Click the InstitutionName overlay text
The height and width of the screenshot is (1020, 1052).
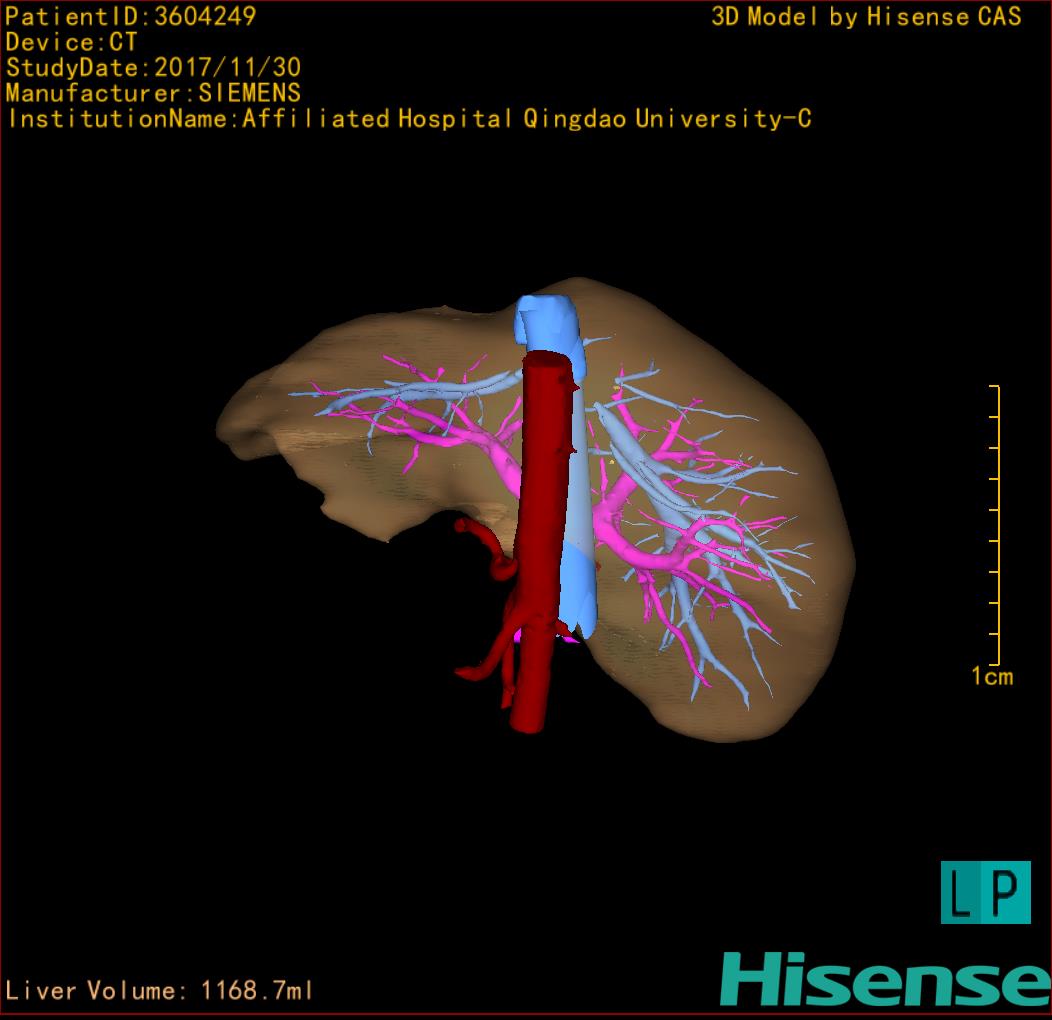coord(408,119)
